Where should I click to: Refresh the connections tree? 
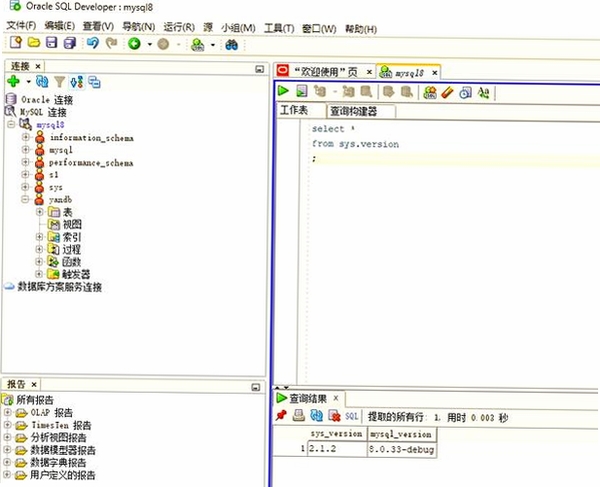42,81
